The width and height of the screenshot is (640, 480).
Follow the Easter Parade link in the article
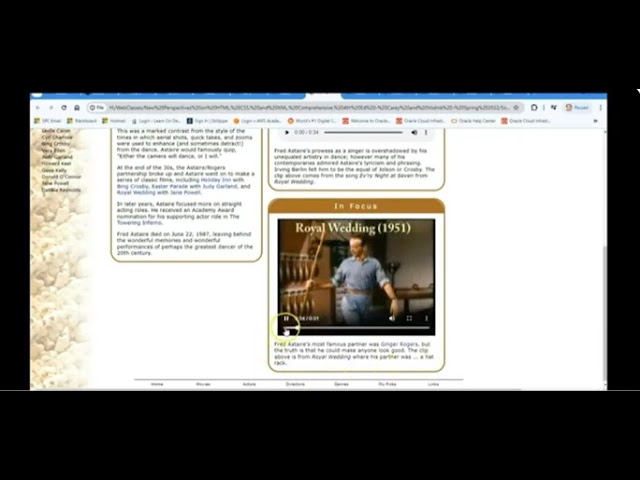pos(170,186)
